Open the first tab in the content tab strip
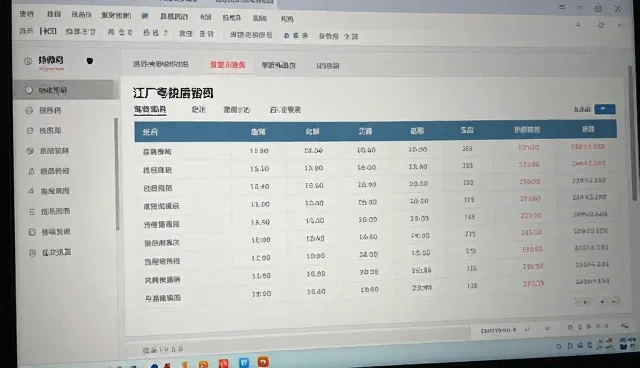Image resolution: width=640 pixels, height=368 pixels. (161, 64)
